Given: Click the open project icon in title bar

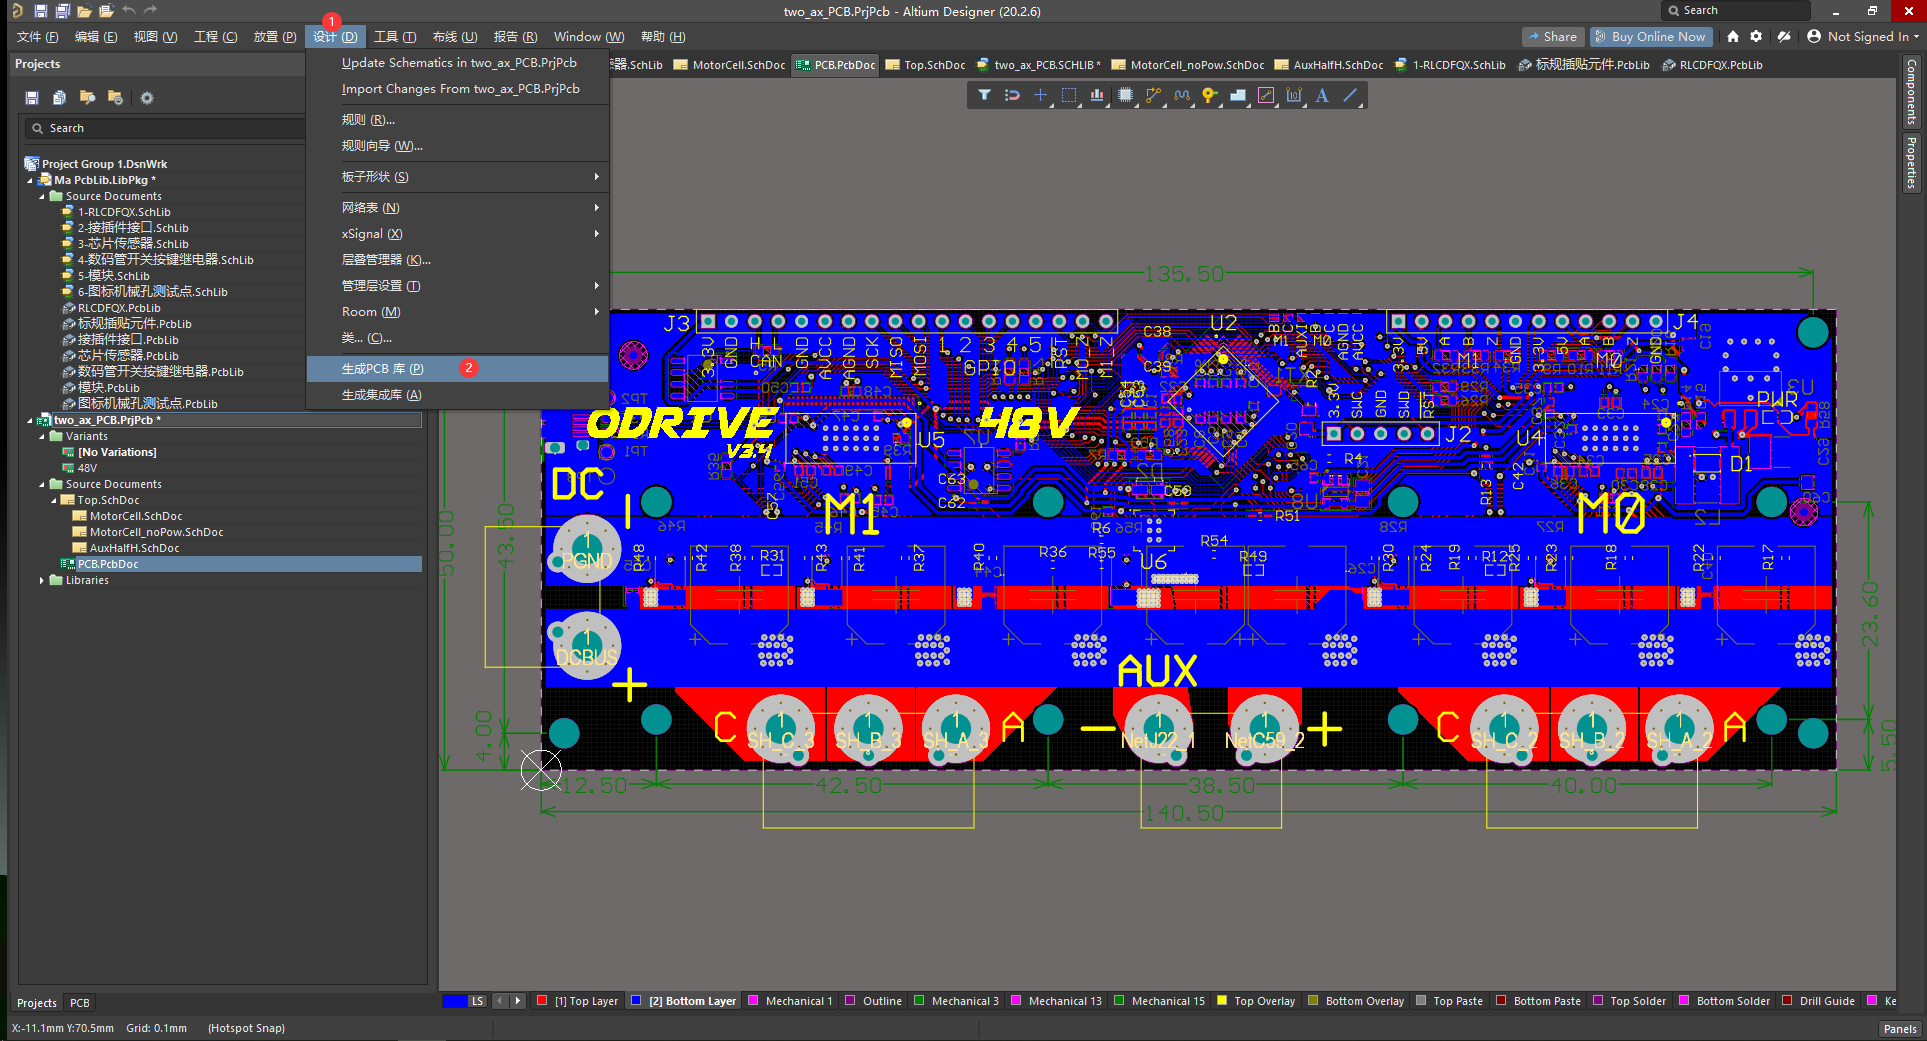Looking at the screenshot, I should 106,11.
